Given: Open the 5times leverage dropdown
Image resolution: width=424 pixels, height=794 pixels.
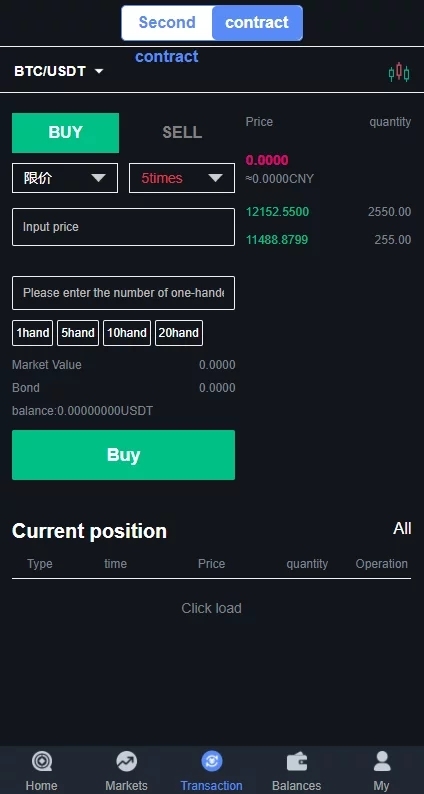Looking at the screenshot, I should 182,178.
